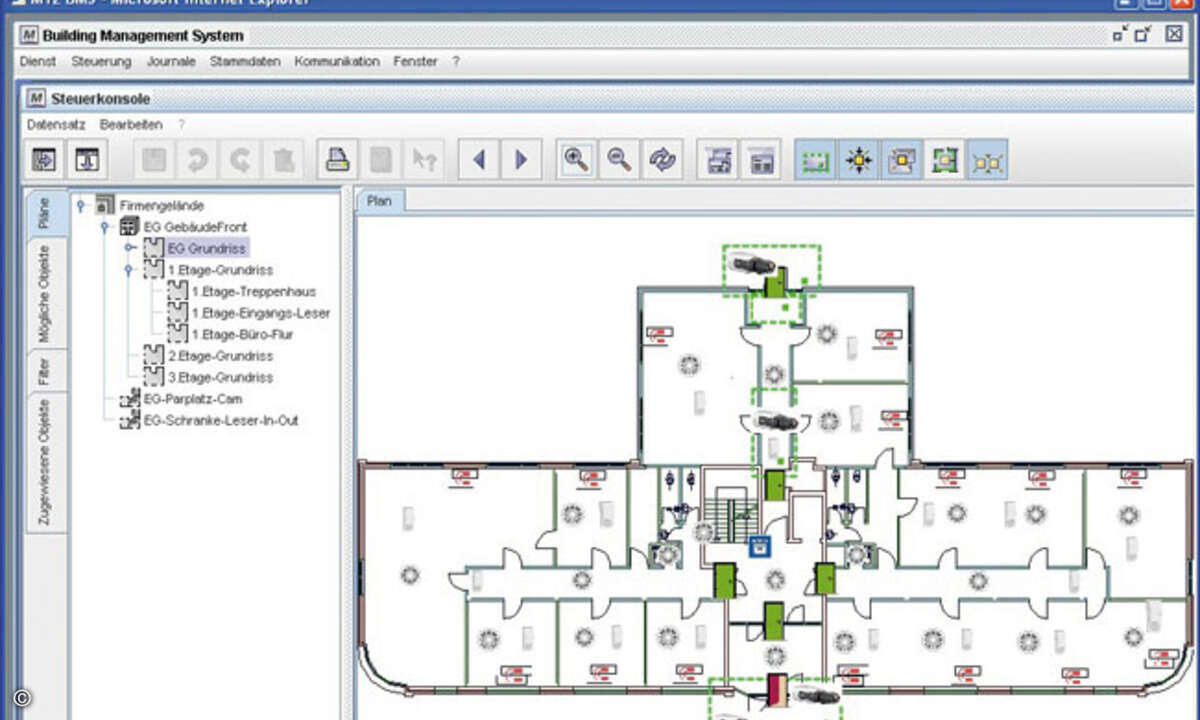Screen dimensions: 1200x720
Task: Click the first toolbar icon with arrow into panel
Action: (45, 159)
